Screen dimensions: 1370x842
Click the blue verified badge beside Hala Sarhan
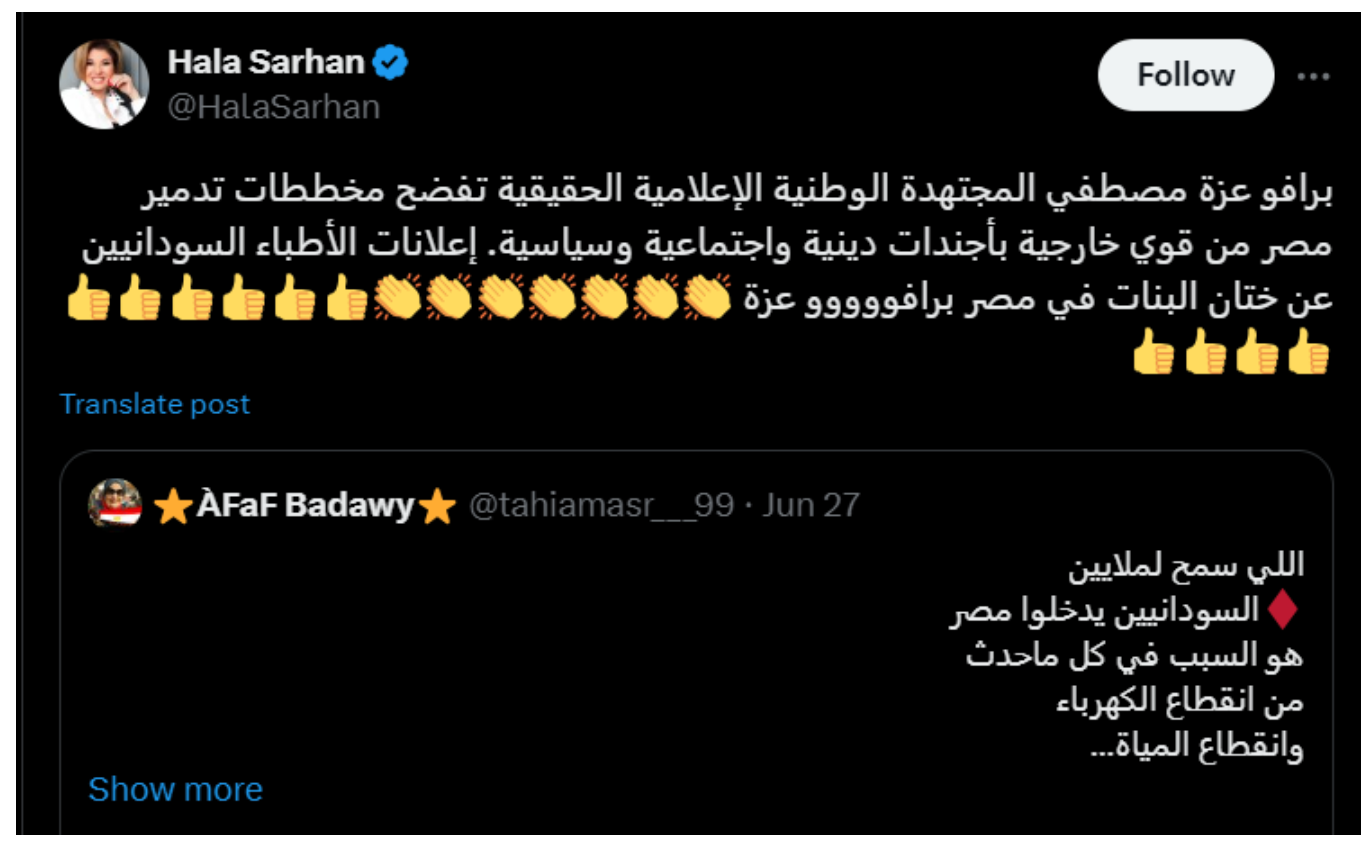pos(390,63)
